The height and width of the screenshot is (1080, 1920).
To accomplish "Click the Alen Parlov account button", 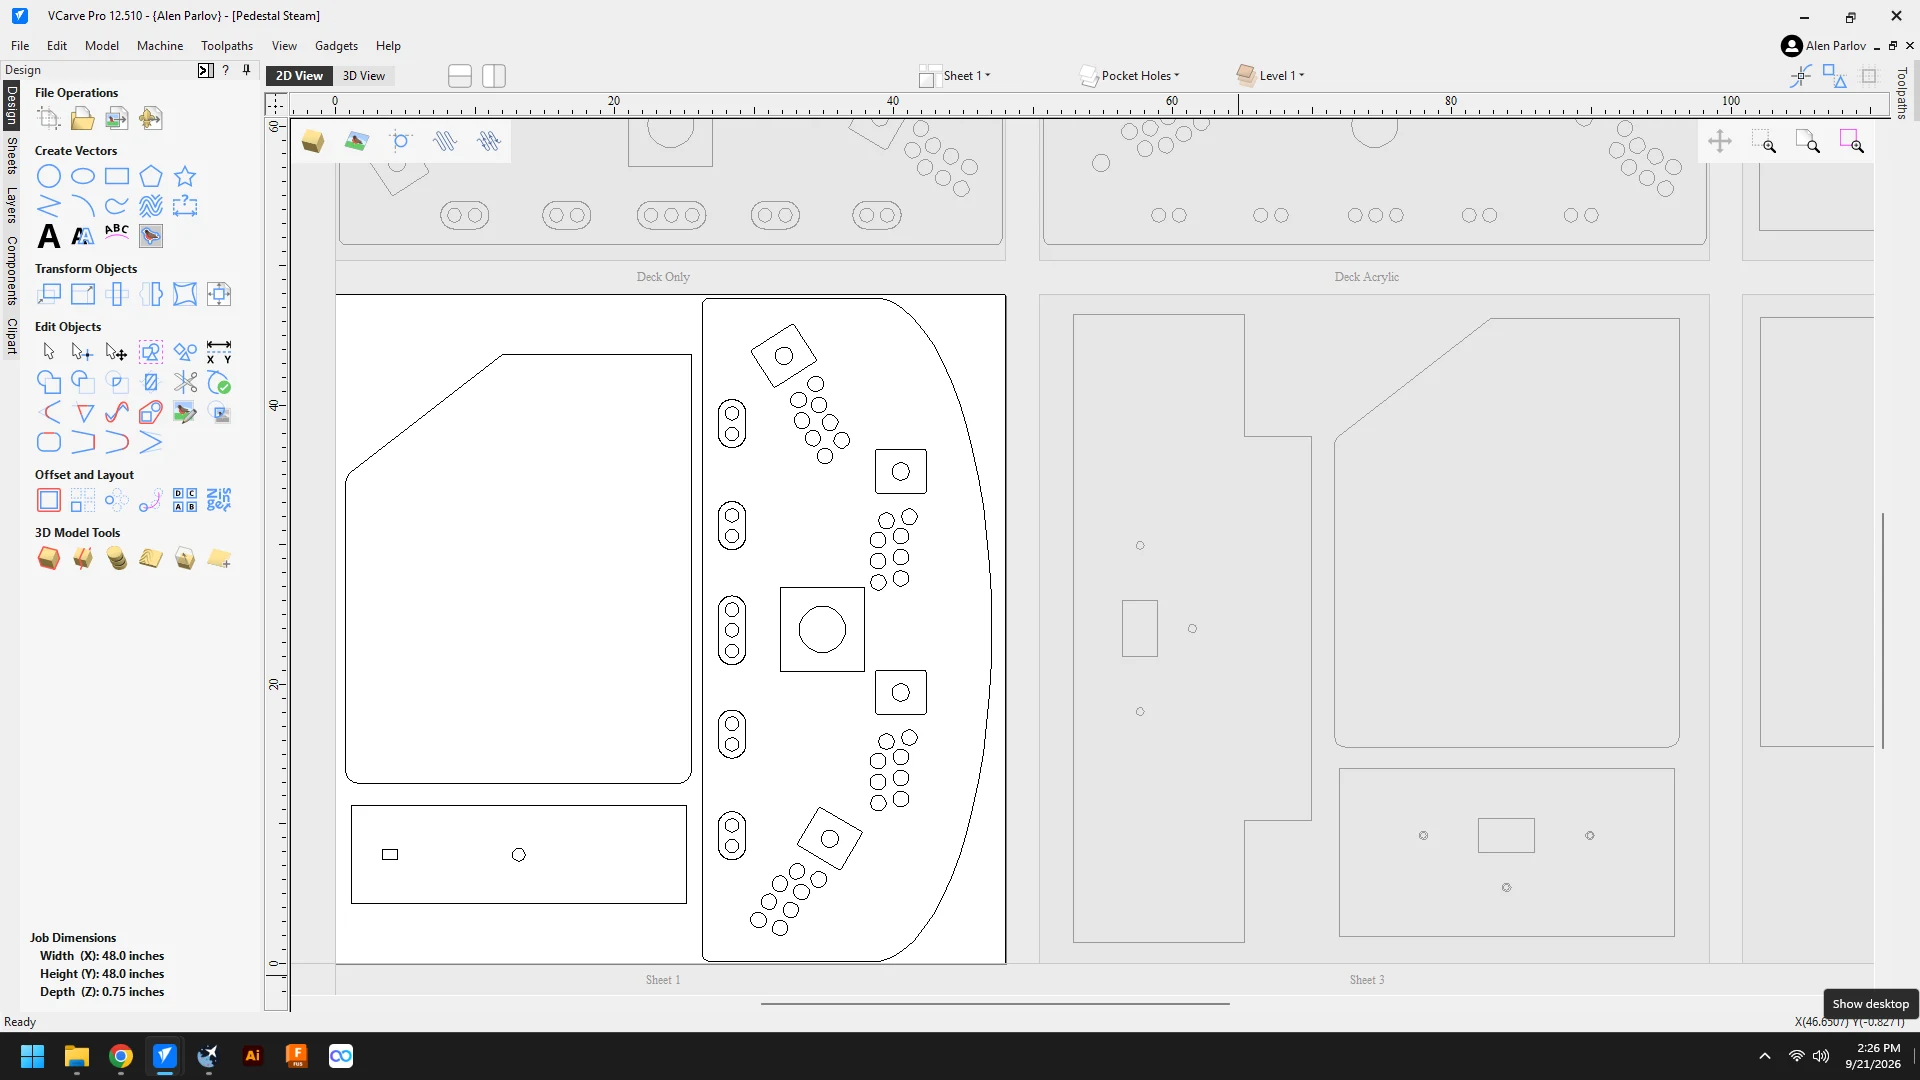I will [1823, 46].
